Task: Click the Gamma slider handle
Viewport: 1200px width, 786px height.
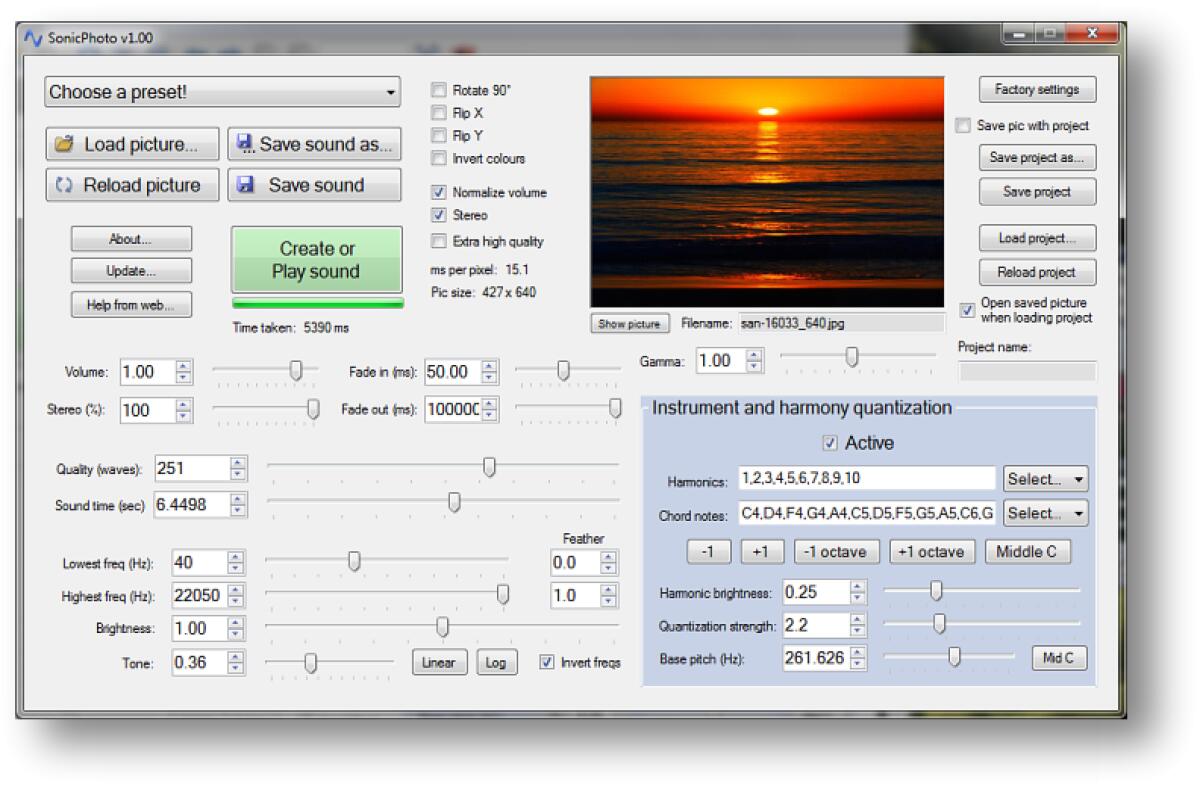Action: pos(851,358)
